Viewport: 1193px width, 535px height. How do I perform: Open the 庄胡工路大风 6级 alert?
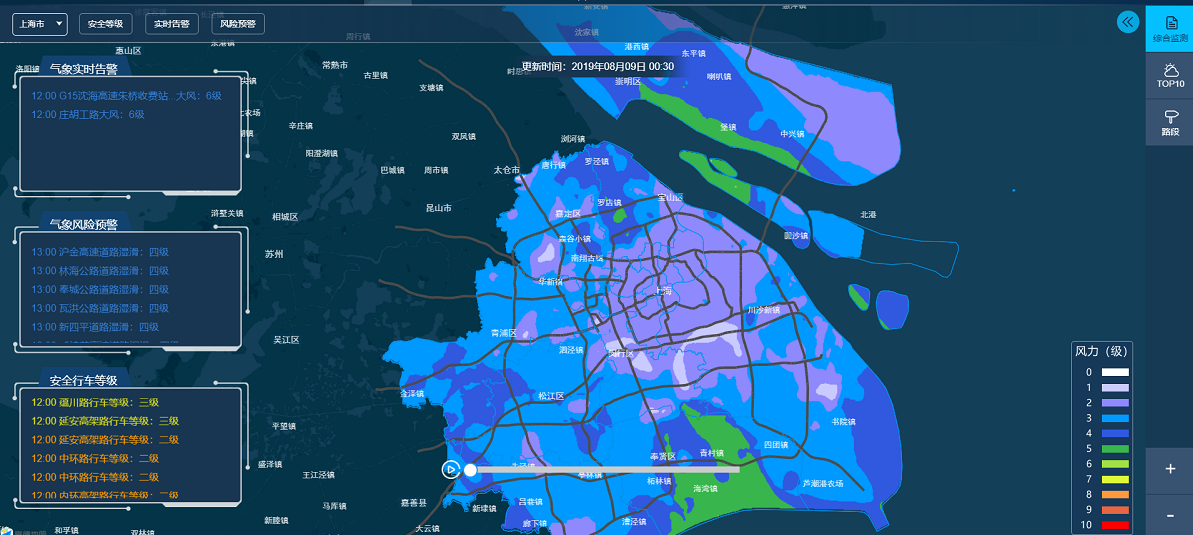(88, 115)
